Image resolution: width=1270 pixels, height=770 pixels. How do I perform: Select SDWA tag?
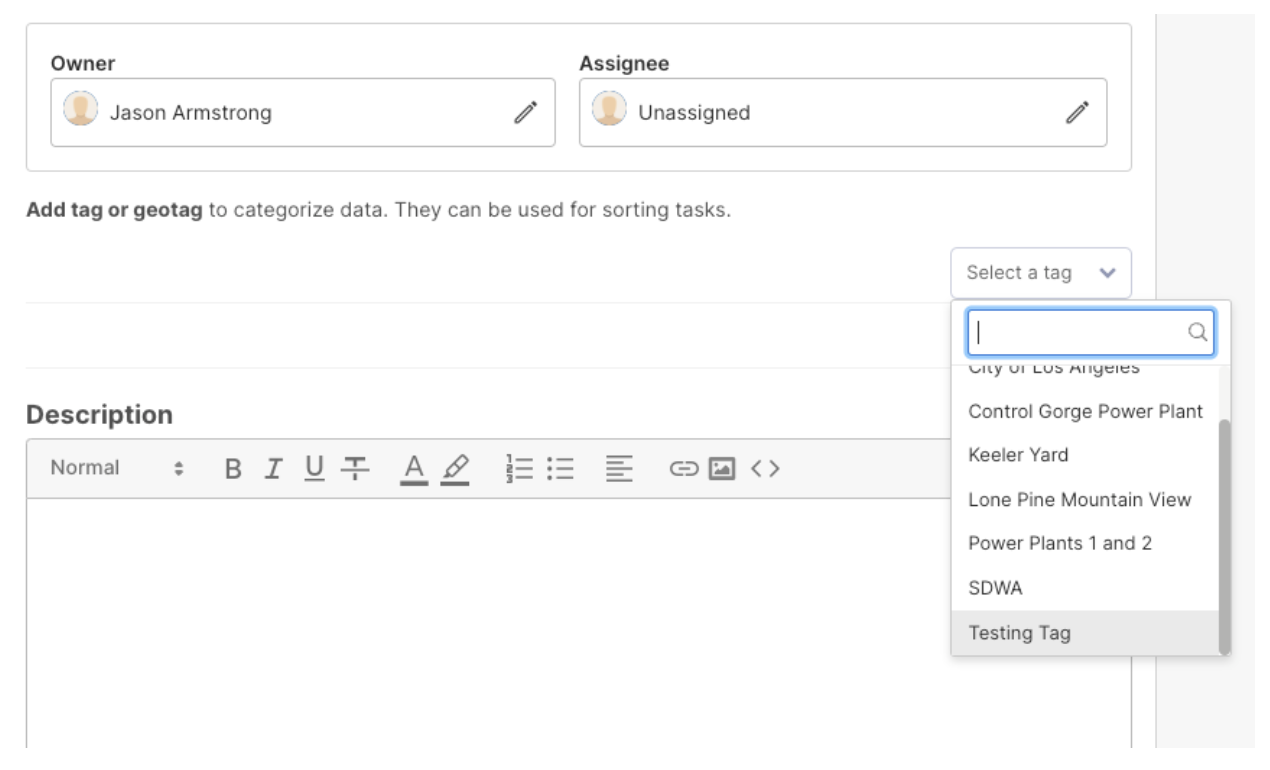[1085, 588]
